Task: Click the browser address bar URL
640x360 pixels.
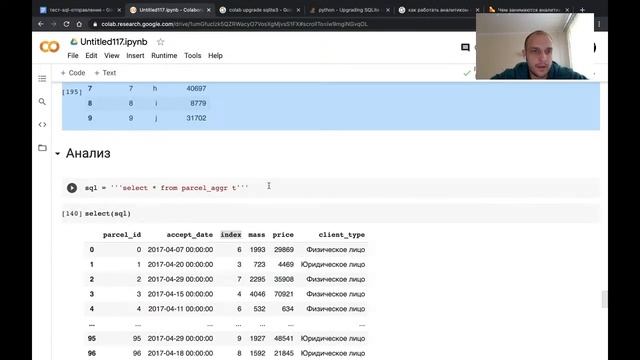Action: 234,24
